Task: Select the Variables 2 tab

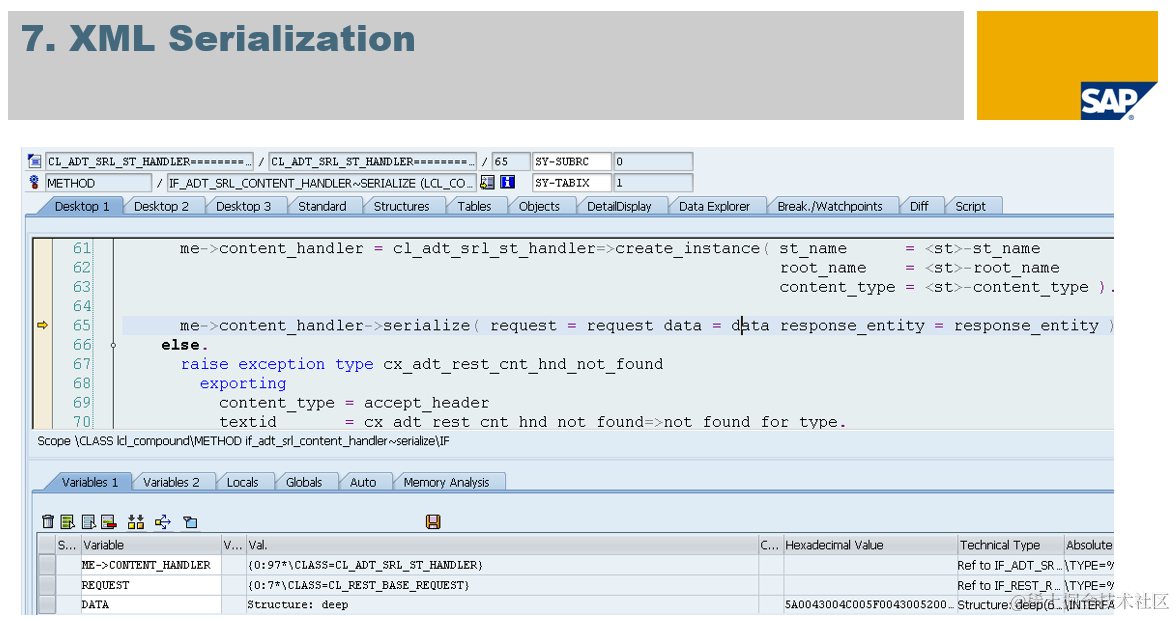Action: (x=172, y=482)
